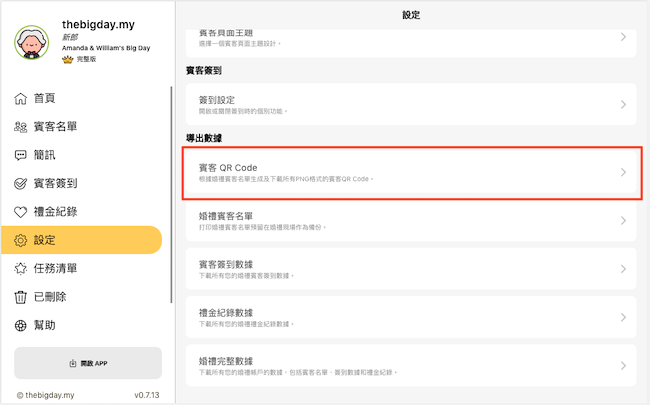This screenshot has width=650, height=405.
Task: Click the 簡訊 message bubble icon
Action: click(21, 155)
